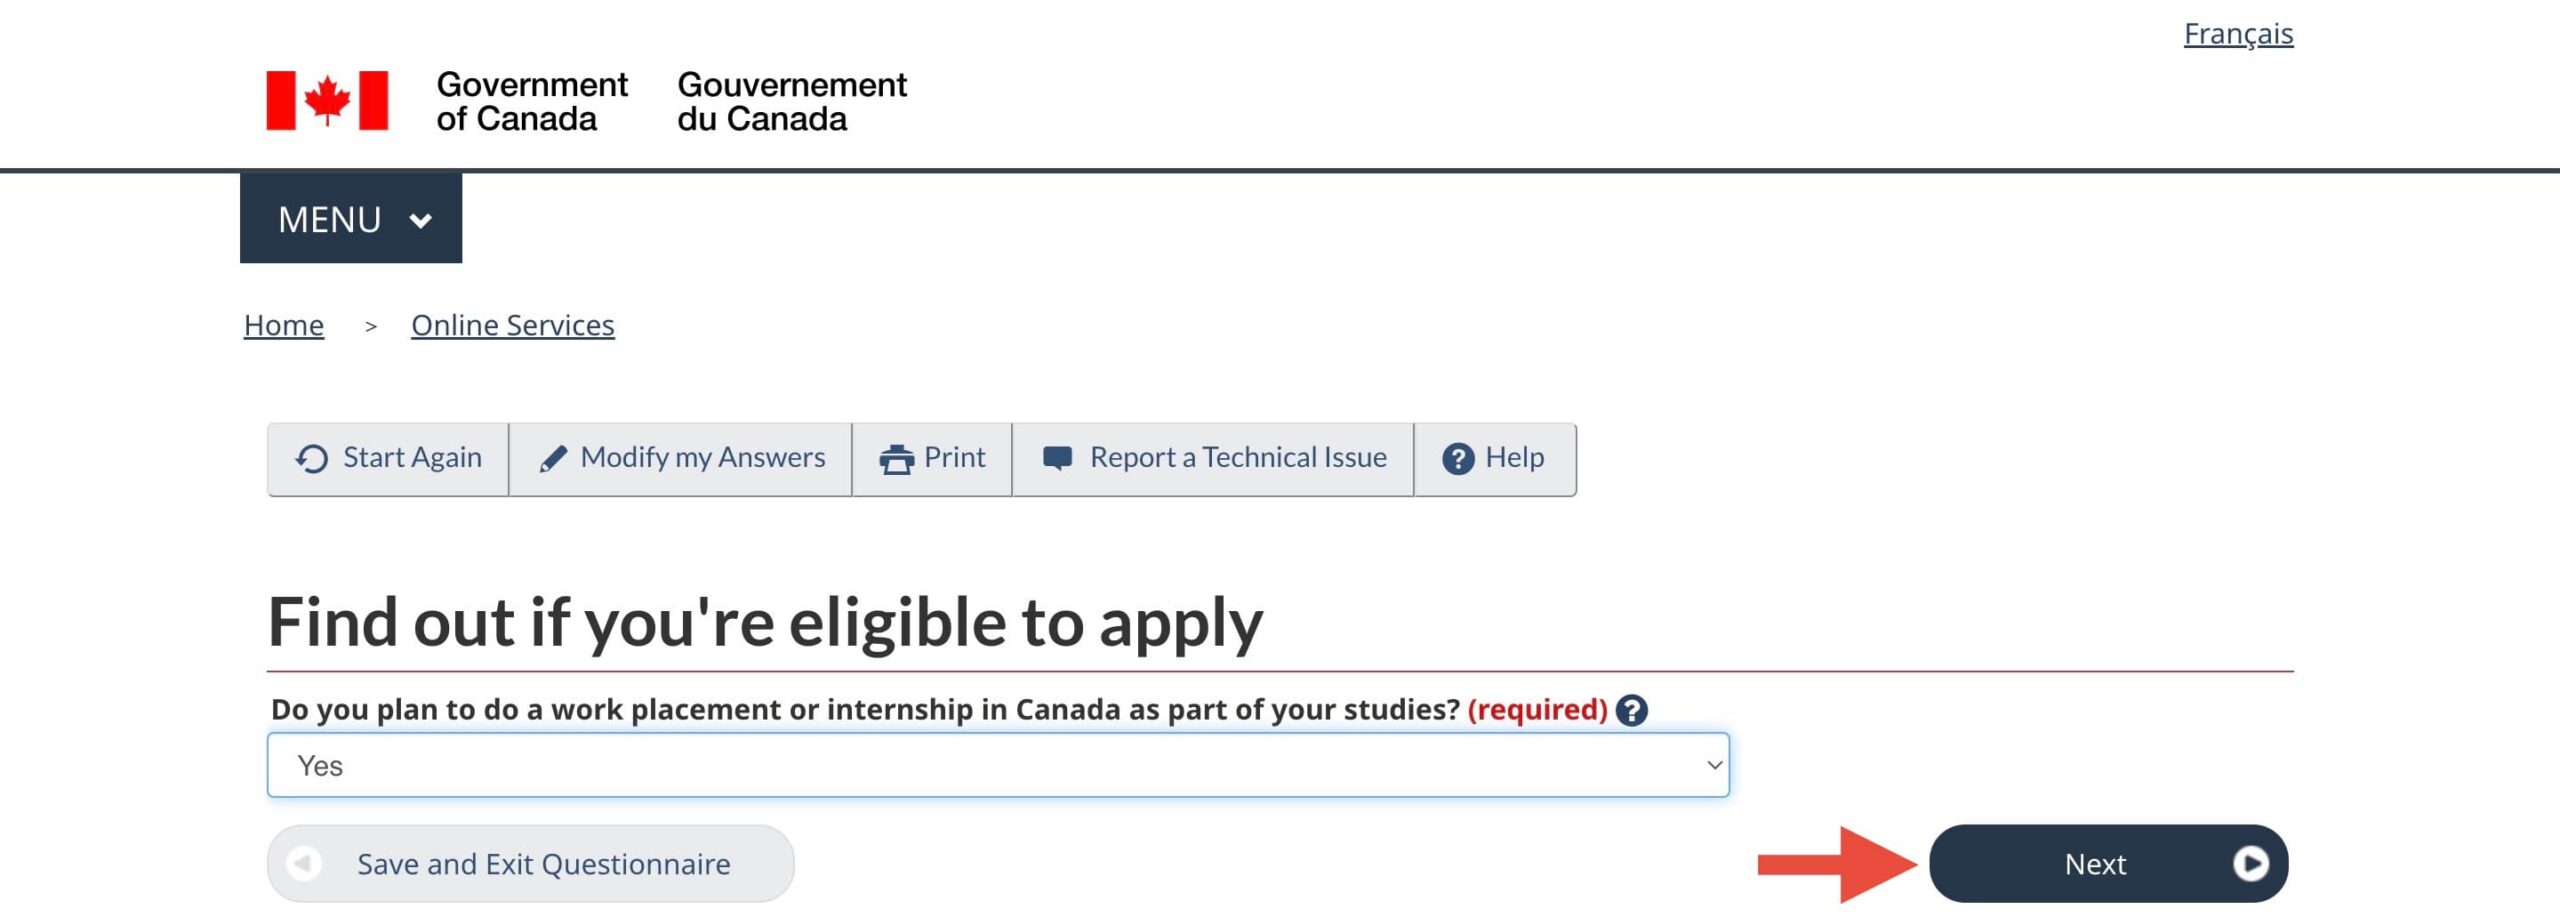The height and width of the screenshot is (917, 2560).
Task: Open the help tooltip beside the internship question
Action: [1631, 710]
